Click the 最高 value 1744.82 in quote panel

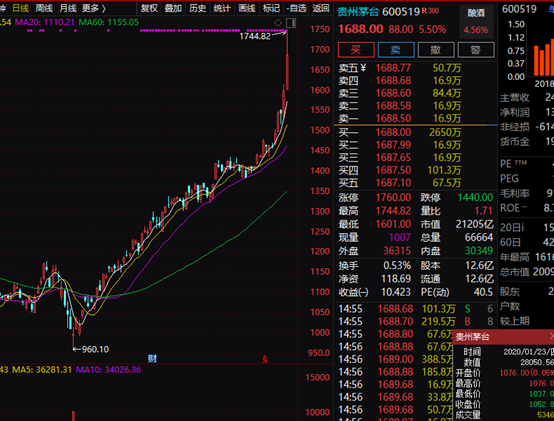[x=393, y=211]
